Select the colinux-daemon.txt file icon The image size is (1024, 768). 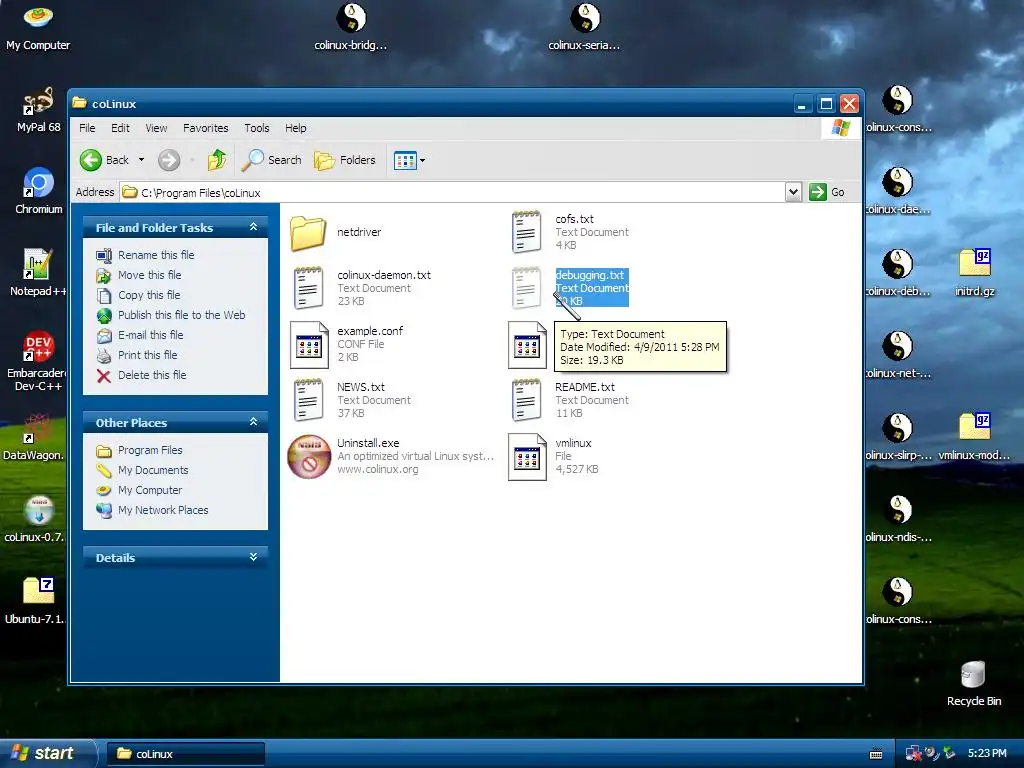click(x=308, y=288)
